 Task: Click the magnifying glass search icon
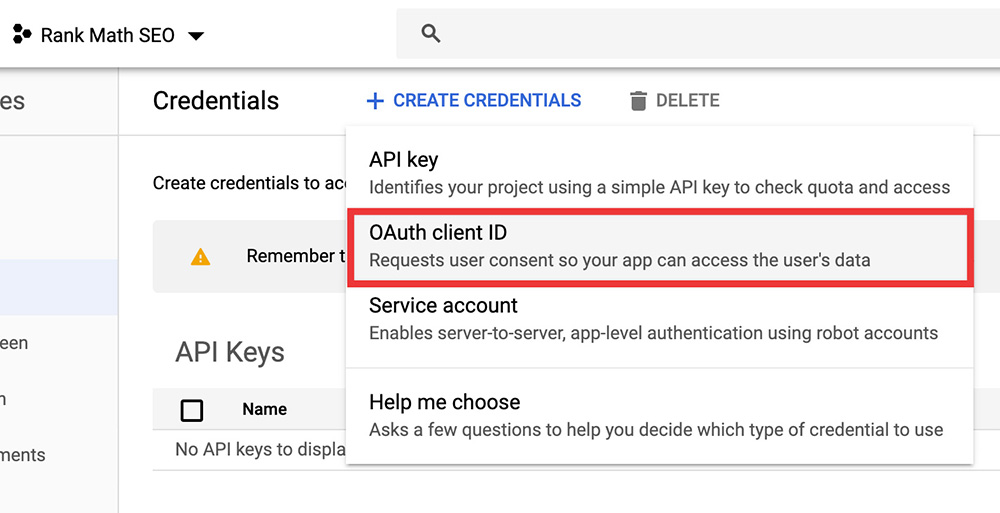(x=431, y=34)
